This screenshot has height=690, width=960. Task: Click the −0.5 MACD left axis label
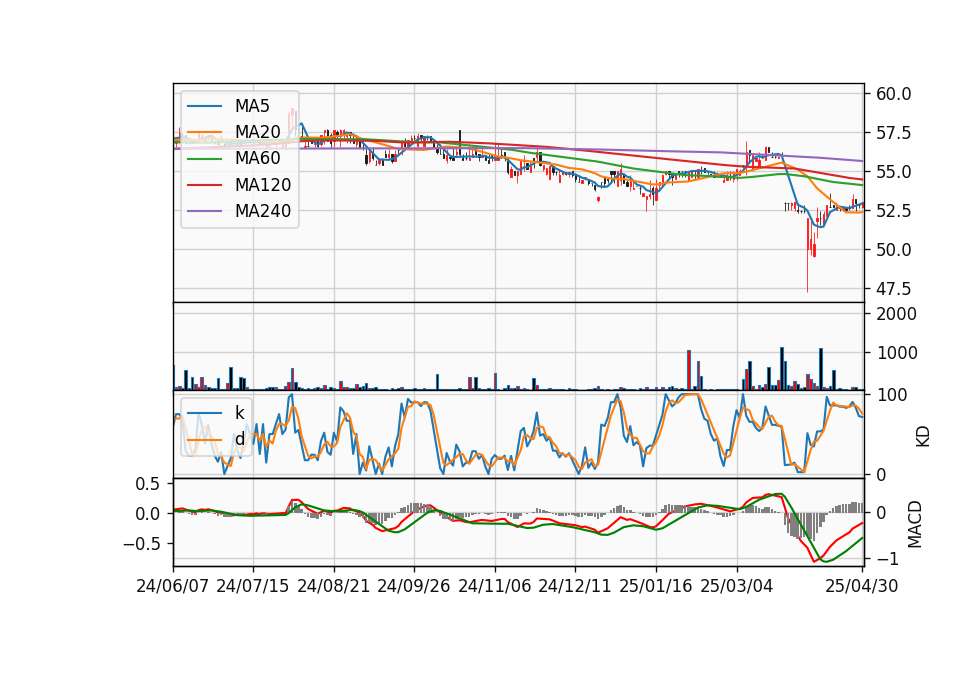tap(141, 544)
